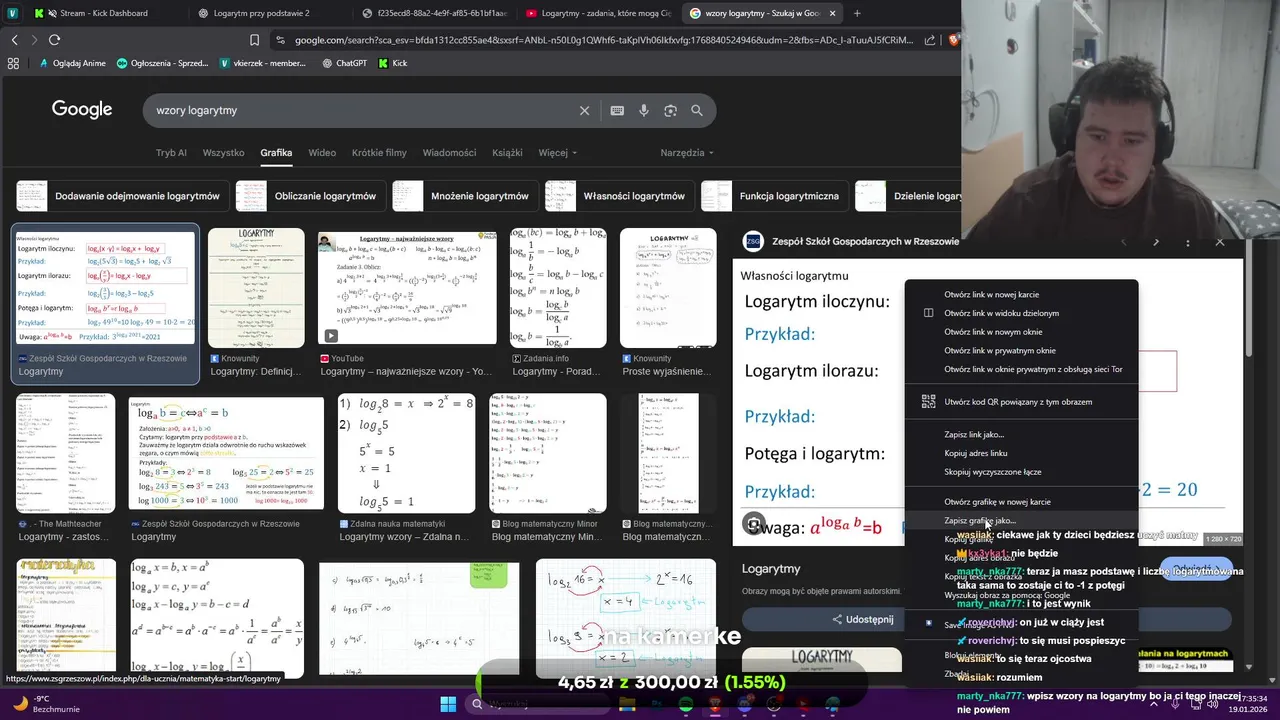Start voice search with the microphone
Screen dimensions: 1280x720
[644, 111]
